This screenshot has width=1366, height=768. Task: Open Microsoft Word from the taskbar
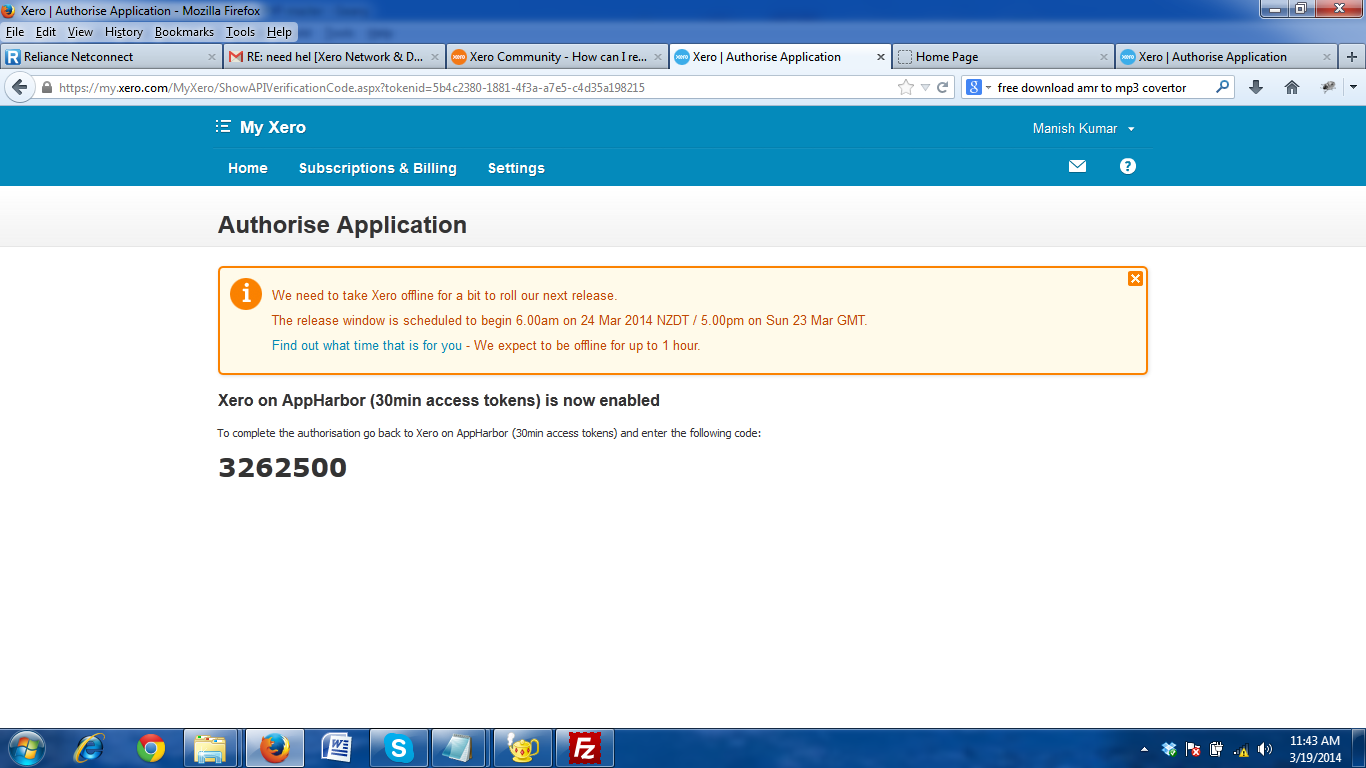337,748
